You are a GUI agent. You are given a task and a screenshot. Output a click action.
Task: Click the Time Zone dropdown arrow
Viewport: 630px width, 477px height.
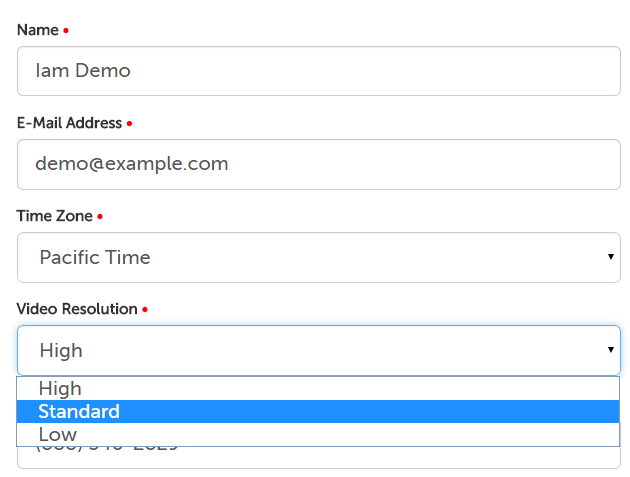pos(610,257)
